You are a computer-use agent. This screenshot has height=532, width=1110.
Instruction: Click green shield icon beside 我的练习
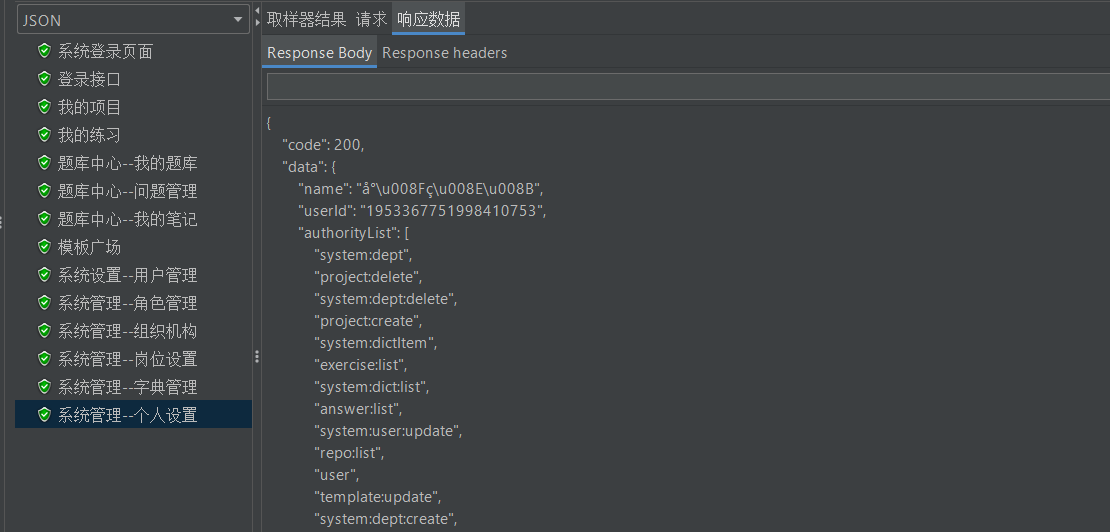[45, 134]
